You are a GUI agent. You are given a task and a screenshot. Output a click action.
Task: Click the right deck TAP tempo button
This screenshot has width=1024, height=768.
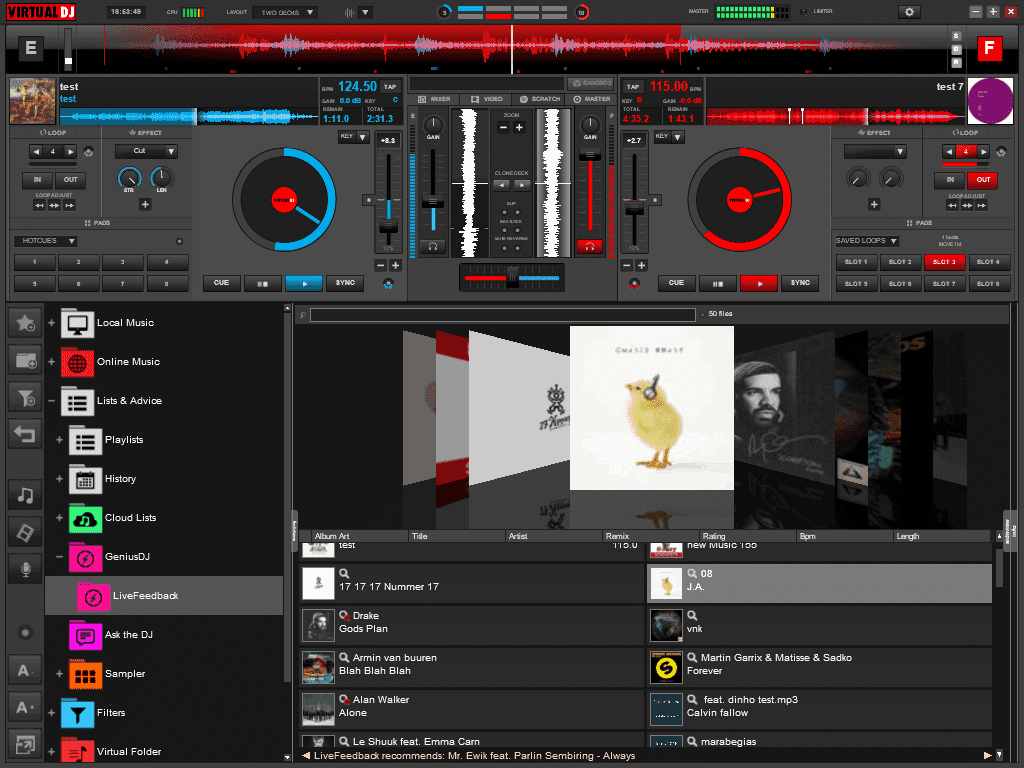click(633, 87)
